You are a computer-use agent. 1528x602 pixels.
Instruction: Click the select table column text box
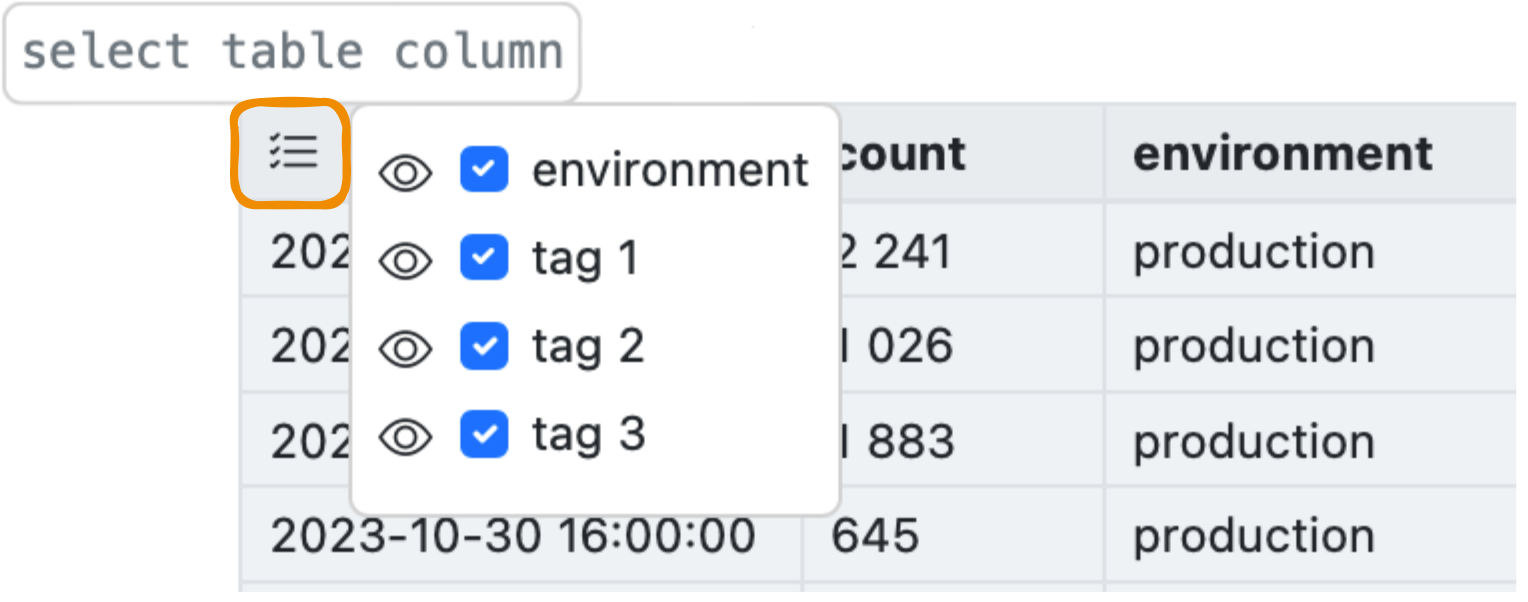pyautogui.click(x=292, y=52)
